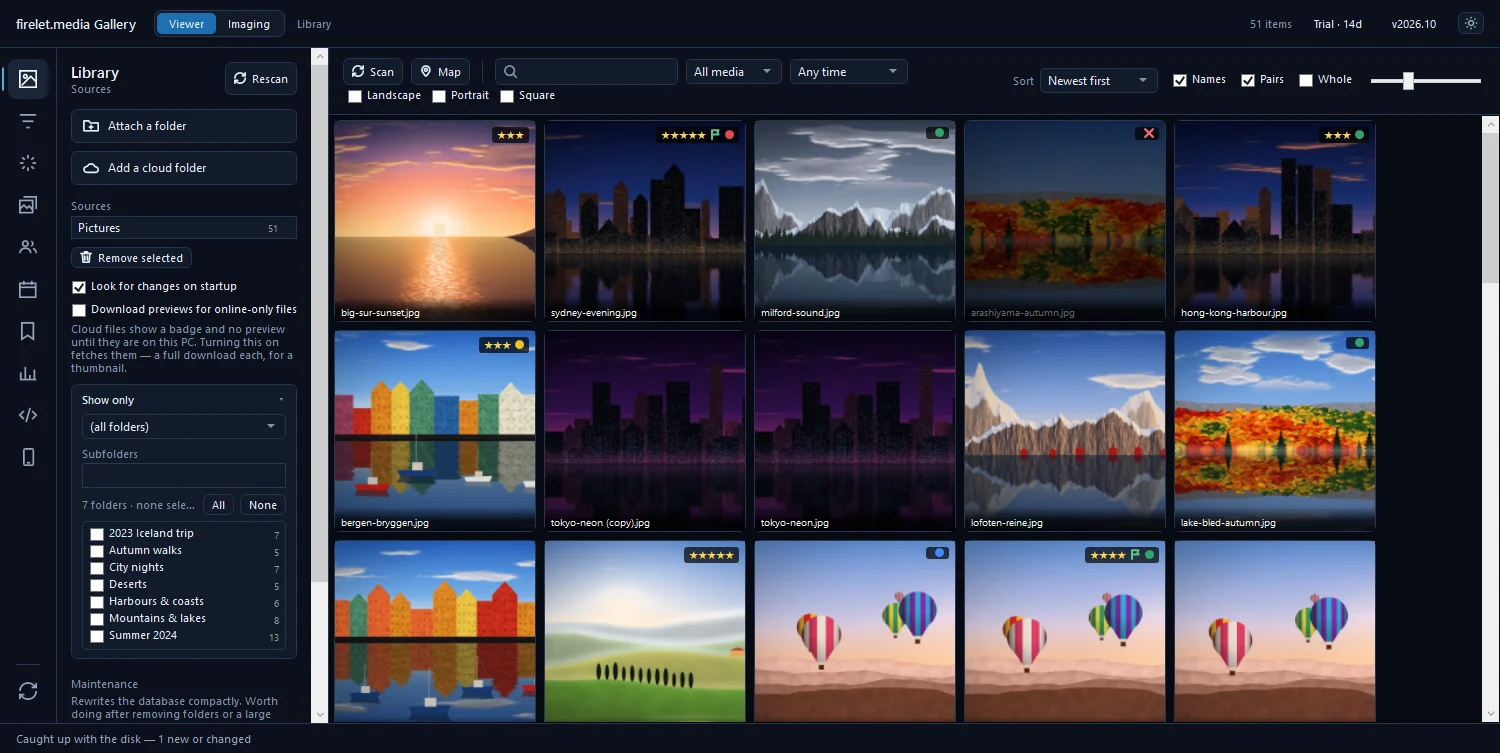Open the code brackets icon in the sidebar
The image size is (1500, 753).
(x=28, y=415)
